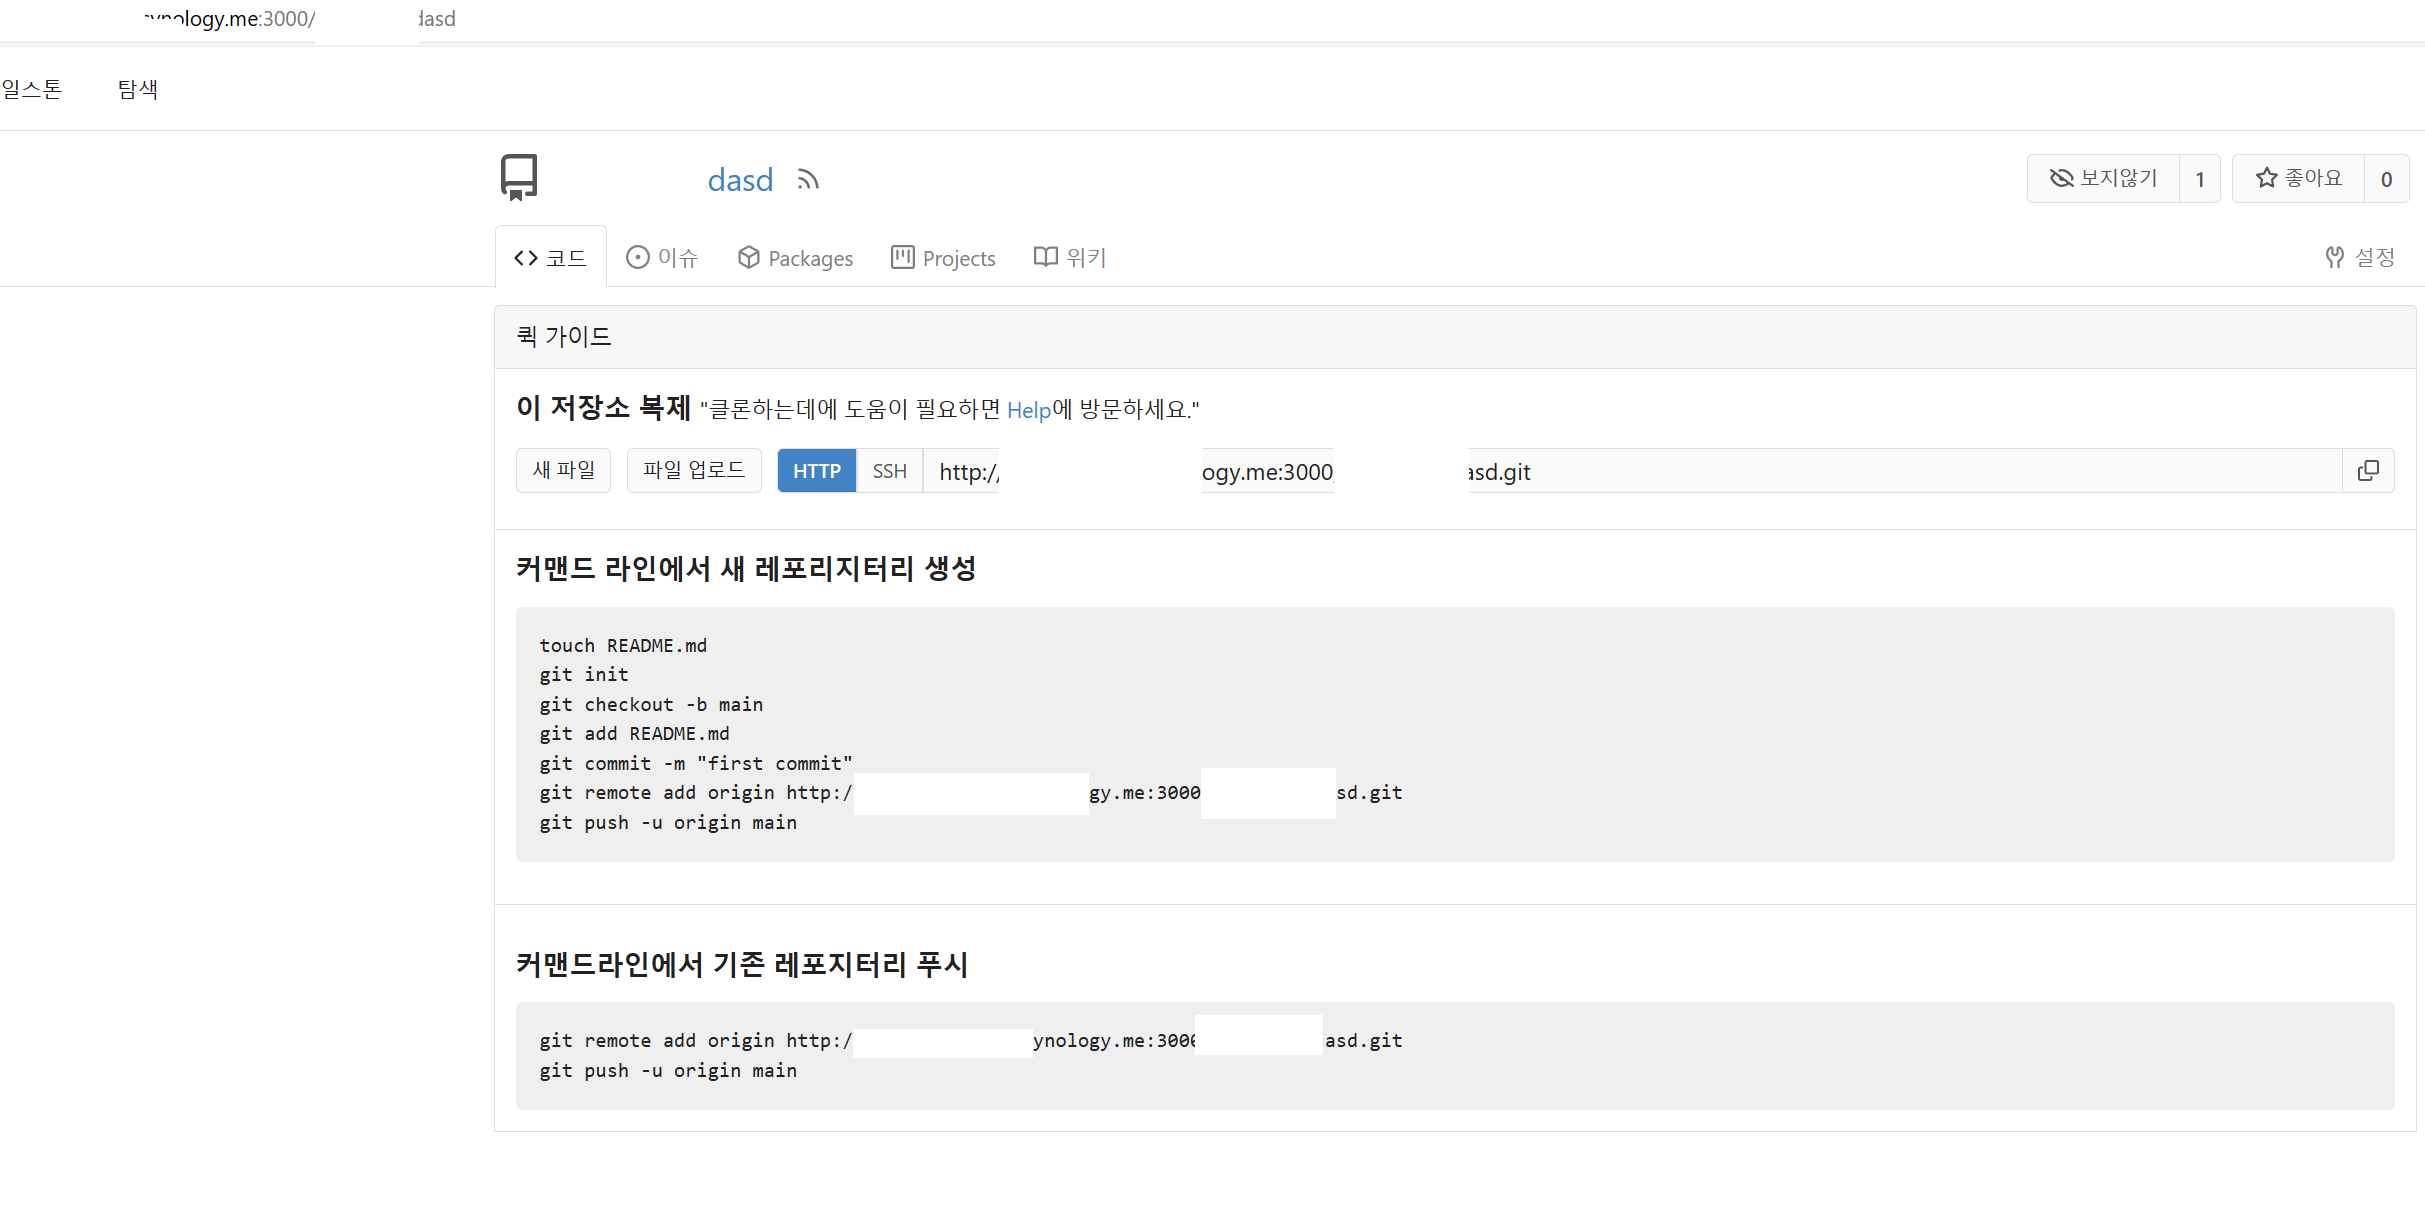This screenshot has height=1230, width=2425.
Task: Click the RSS feed icon beside dasd
Action: tap(808, 180)
